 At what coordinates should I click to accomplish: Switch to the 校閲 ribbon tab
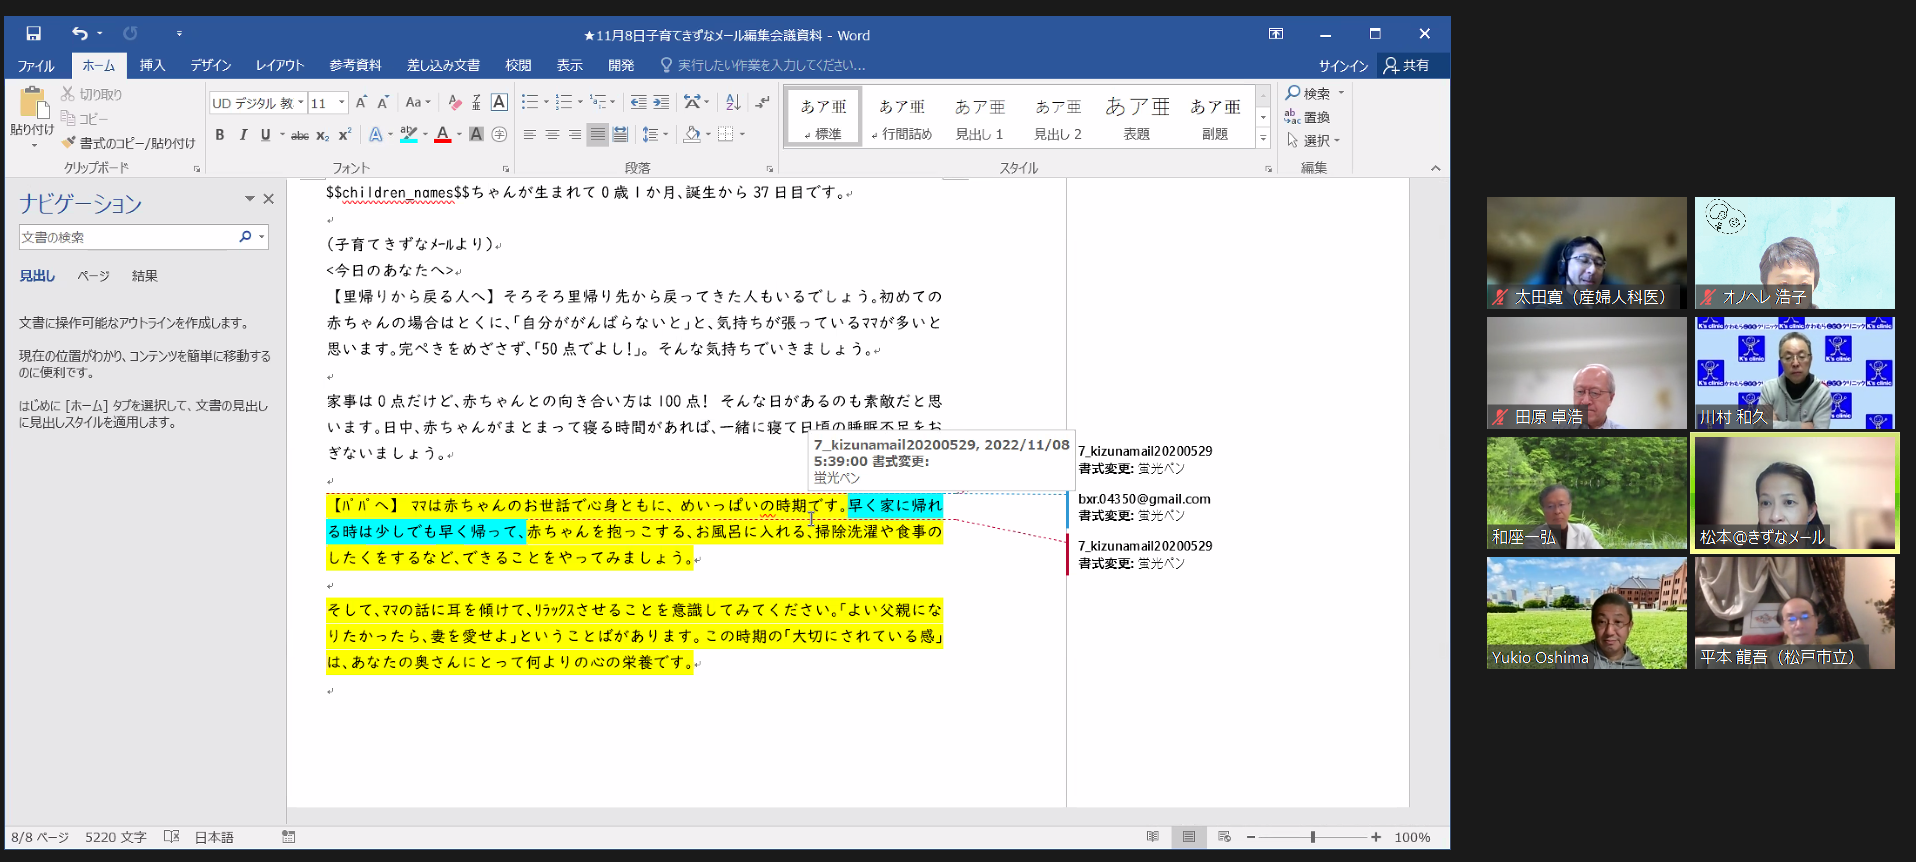click(x=518, y=66)
